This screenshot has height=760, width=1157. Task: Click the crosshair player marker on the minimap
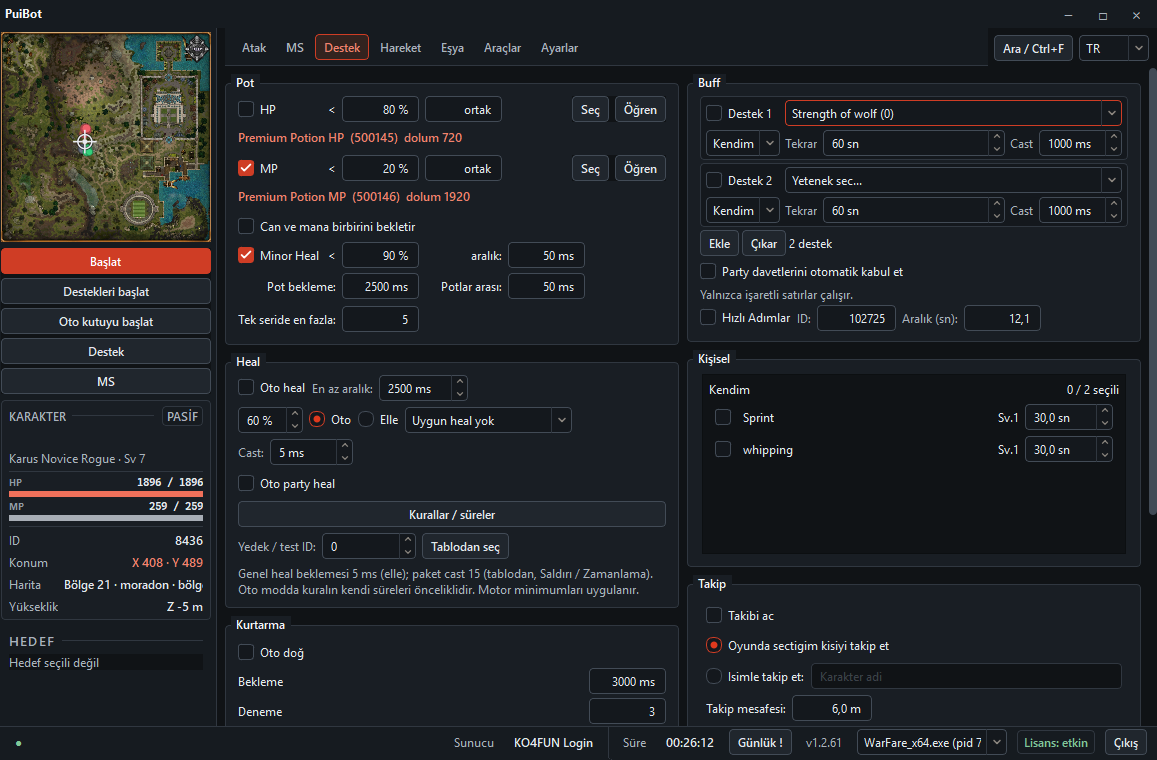click(x=86, y=141)
